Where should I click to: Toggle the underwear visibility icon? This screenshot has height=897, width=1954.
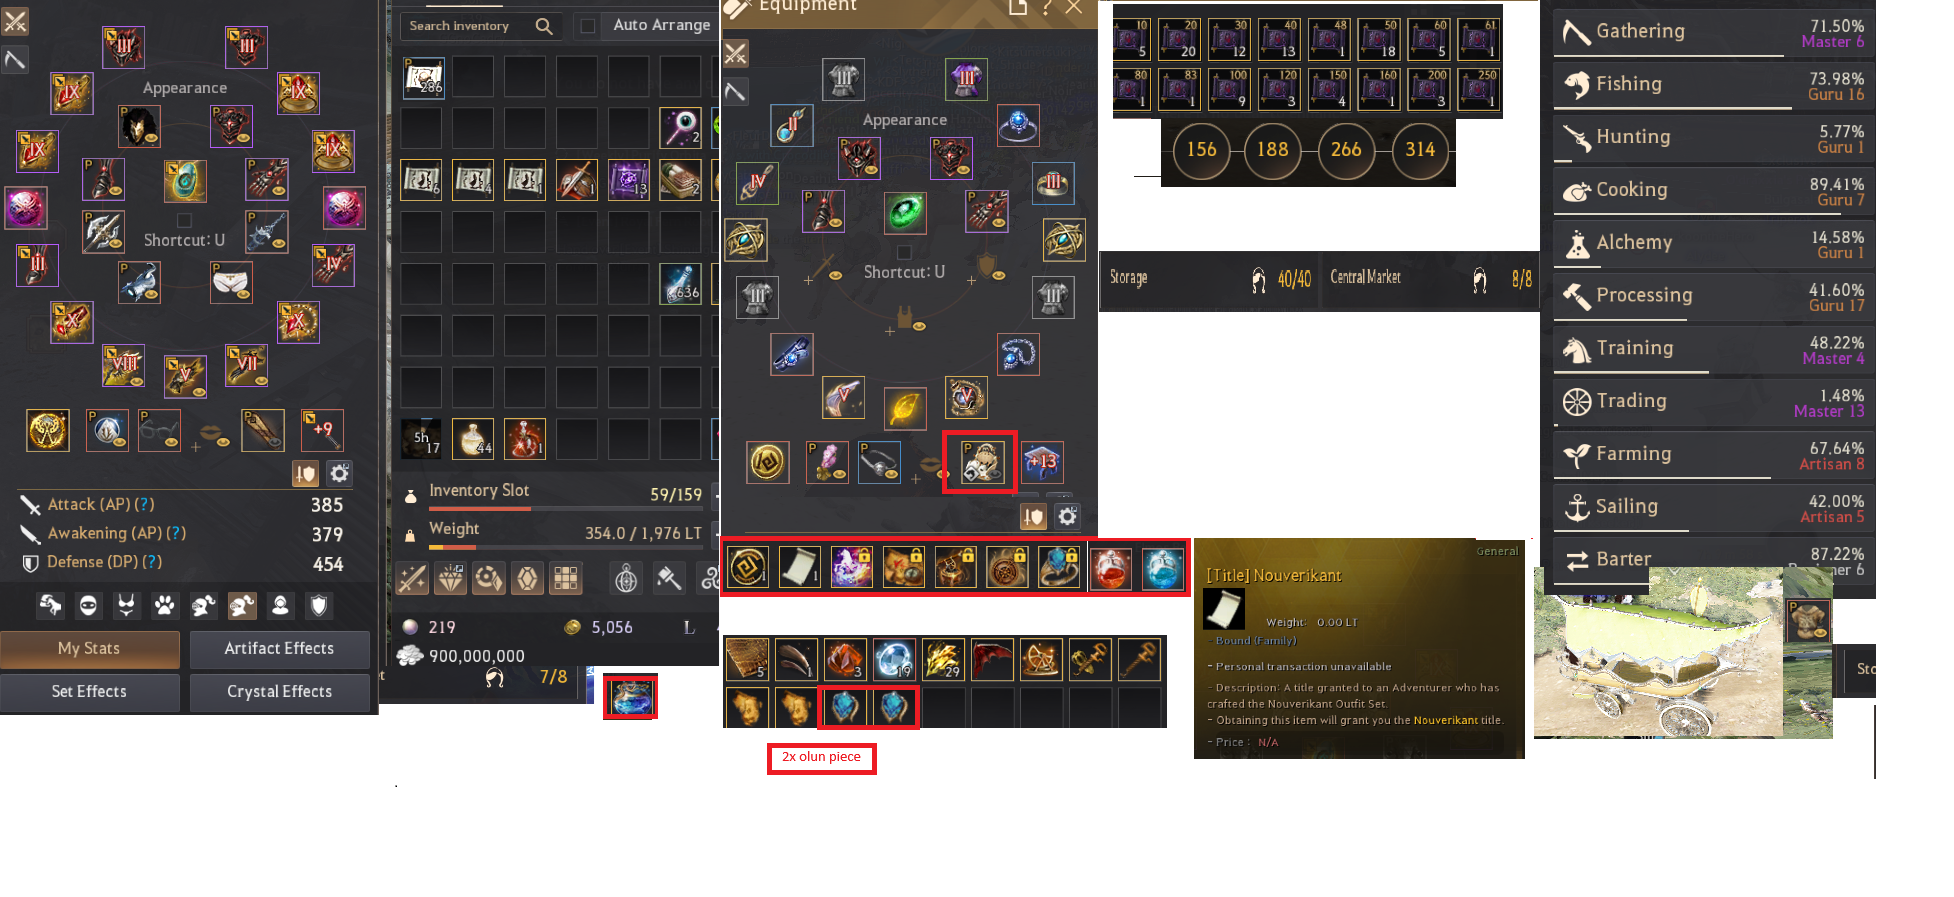point(127,605)
